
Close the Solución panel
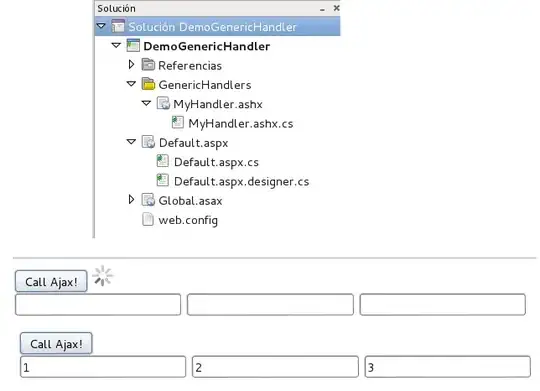pos(336,8)
